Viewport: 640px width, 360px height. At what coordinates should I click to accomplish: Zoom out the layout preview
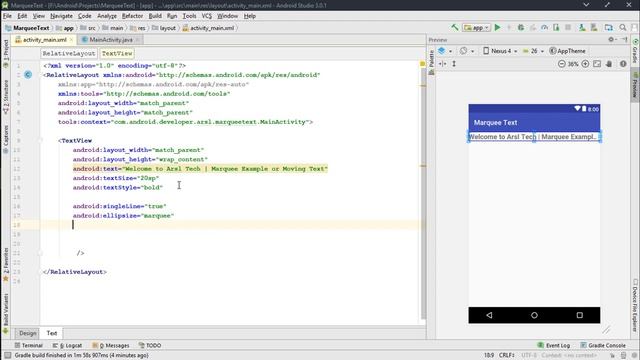click(562, 64)
